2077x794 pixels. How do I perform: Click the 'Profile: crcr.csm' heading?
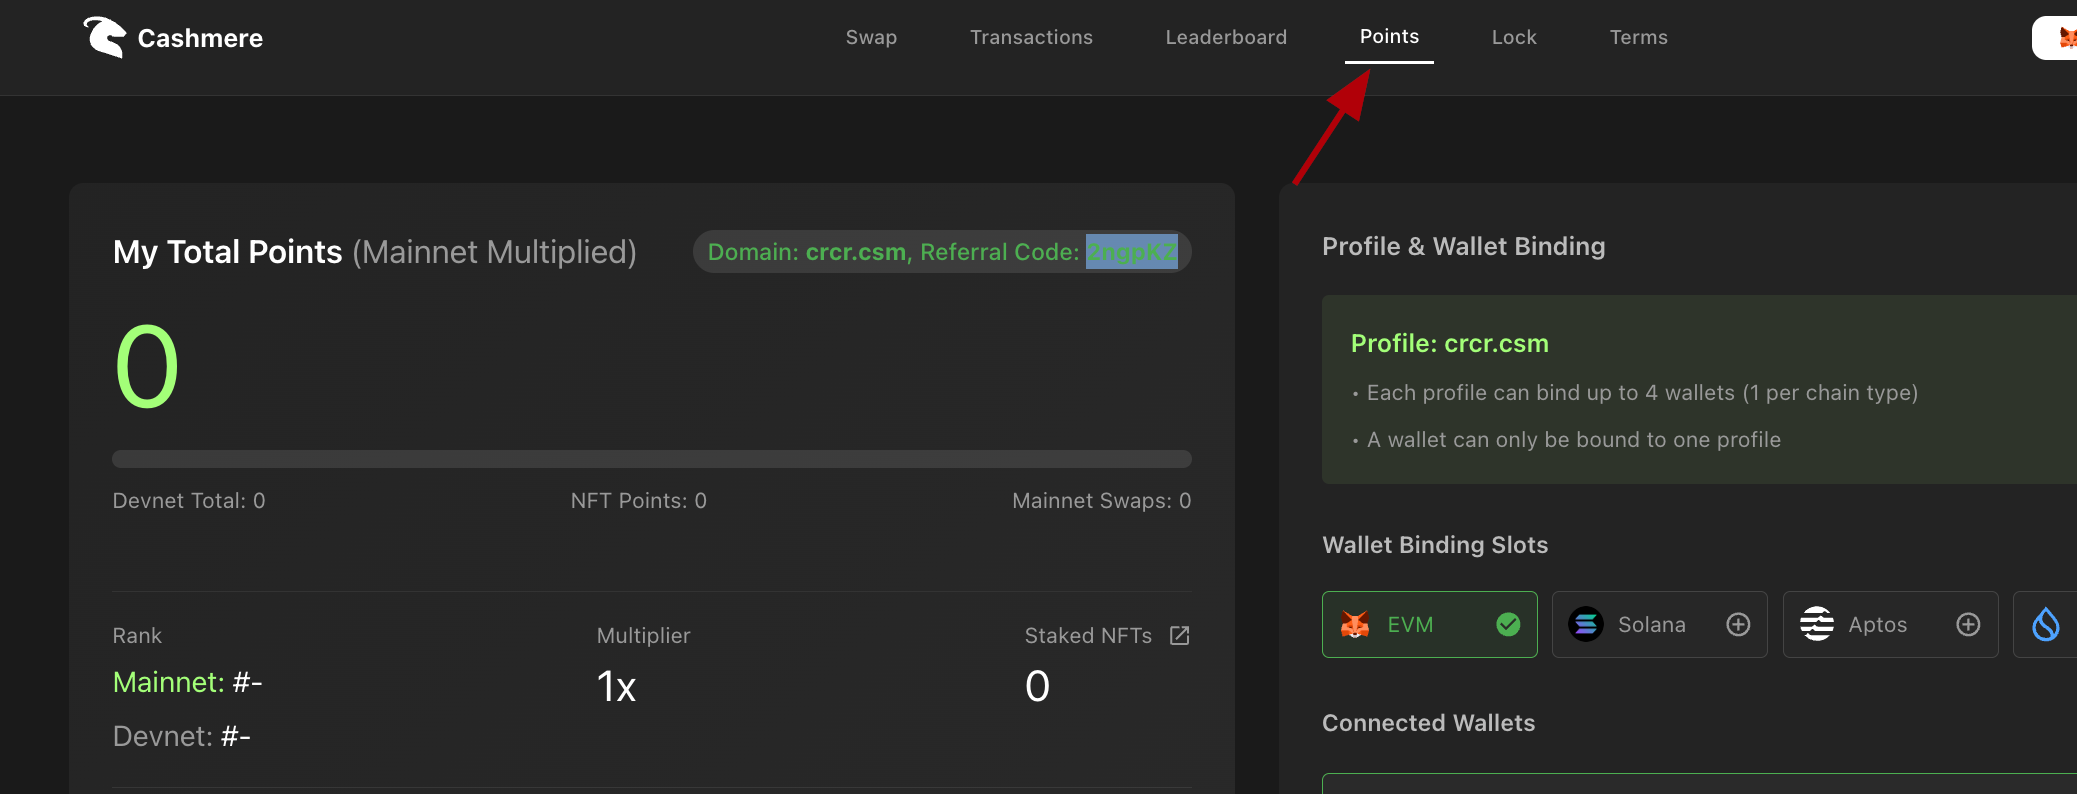pos(1449,343)
